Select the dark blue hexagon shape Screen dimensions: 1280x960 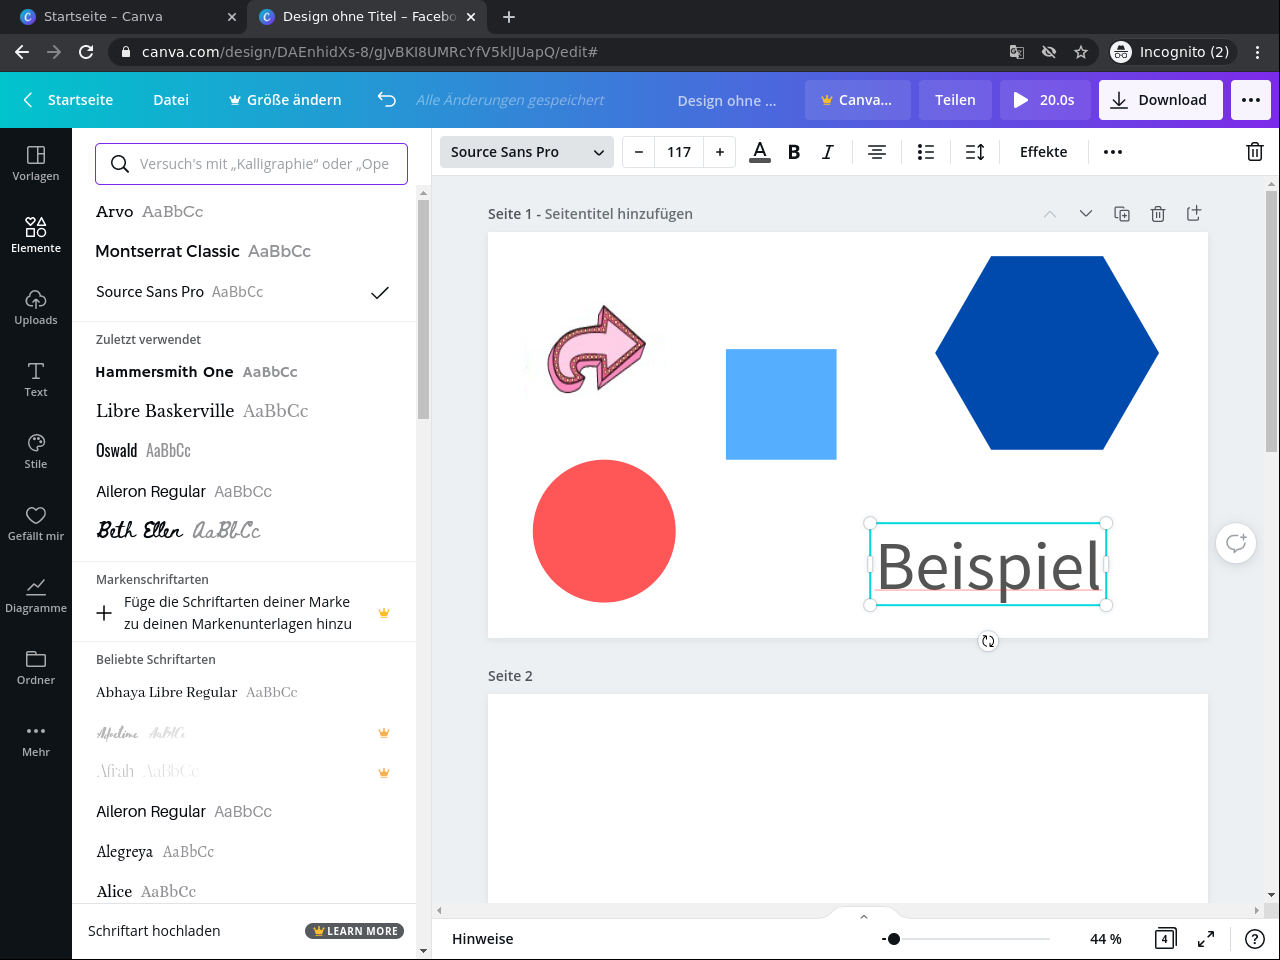(x=1047, y=353)
